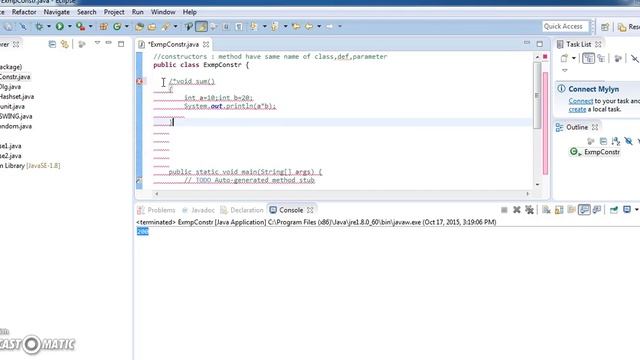Select SWING.java in Package Explorer

point(16,116)
